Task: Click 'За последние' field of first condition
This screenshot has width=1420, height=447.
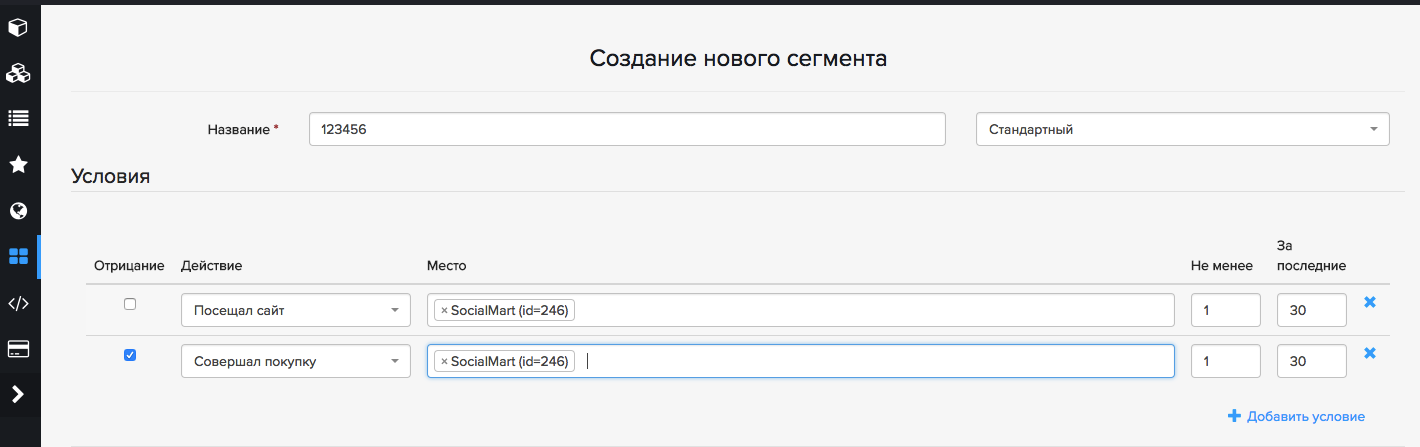Action: click(1311, 310)
